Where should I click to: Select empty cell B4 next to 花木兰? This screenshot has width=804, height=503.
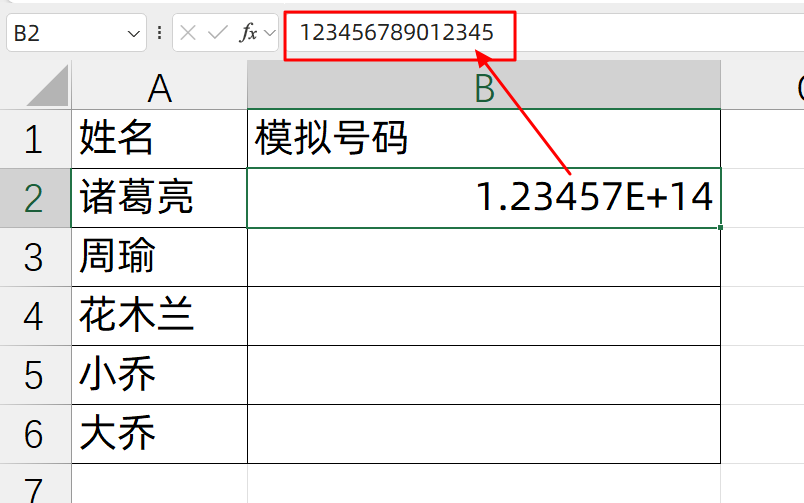tap(484, 316)
